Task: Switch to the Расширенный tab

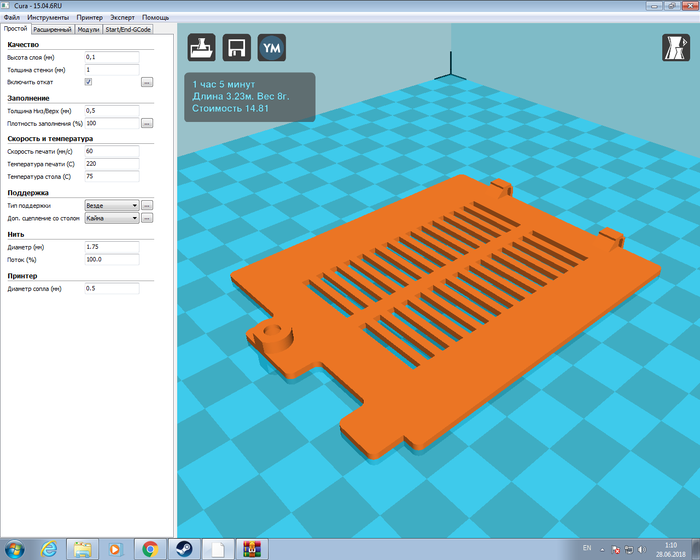Action: click(53, 30)
